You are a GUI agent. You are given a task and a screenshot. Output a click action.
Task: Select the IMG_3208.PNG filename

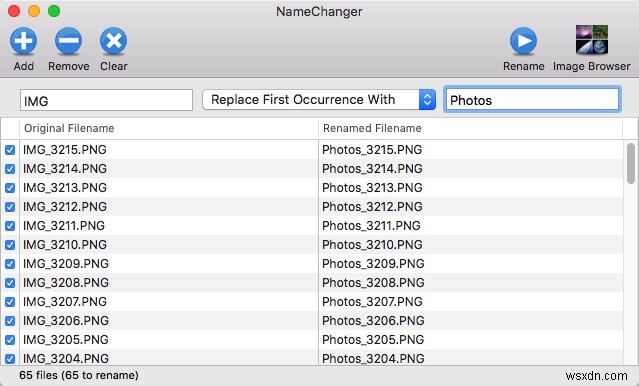[x=66, y=282]
